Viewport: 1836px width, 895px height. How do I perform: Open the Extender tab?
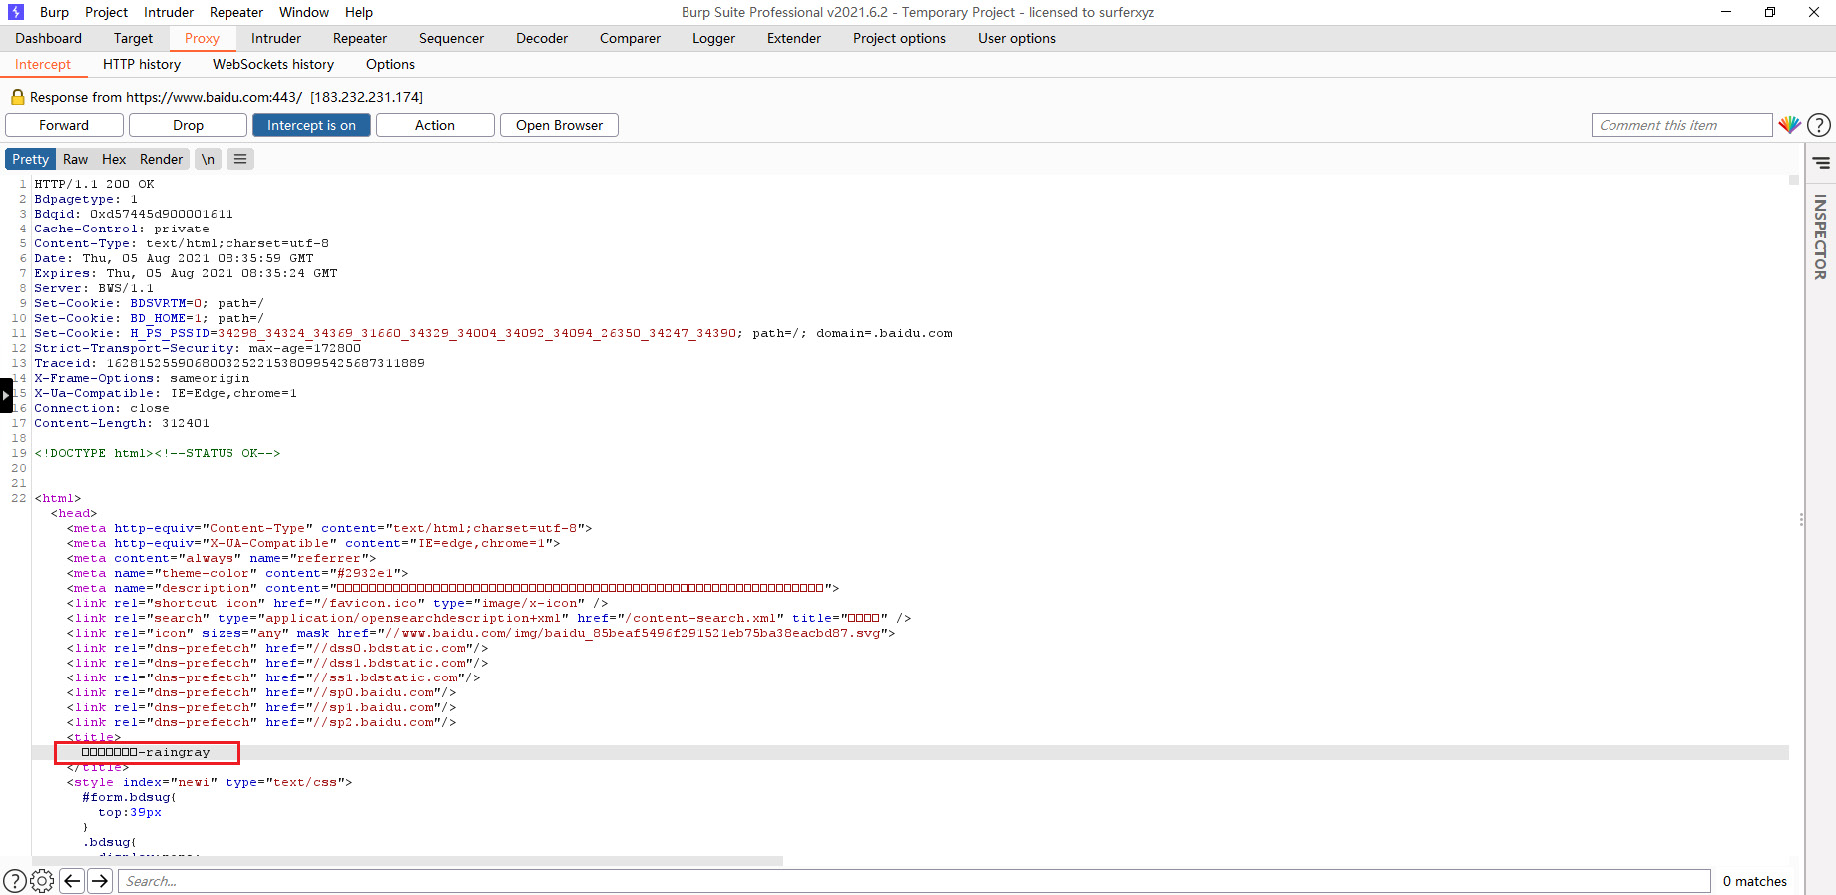794,38
